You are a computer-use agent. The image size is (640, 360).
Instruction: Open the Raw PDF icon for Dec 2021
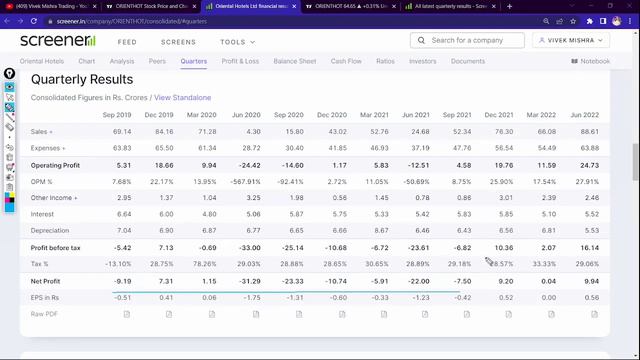509,314
